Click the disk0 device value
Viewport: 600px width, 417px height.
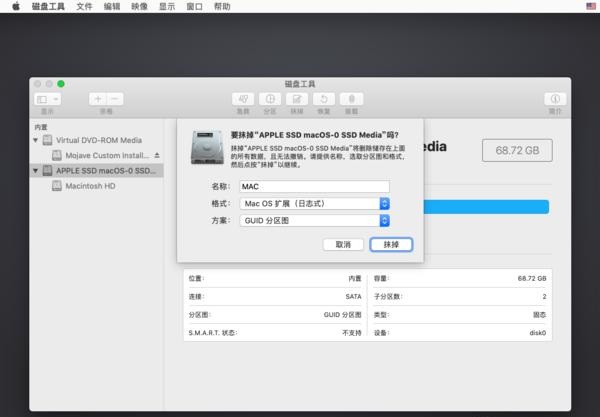(x=538, y=333)
